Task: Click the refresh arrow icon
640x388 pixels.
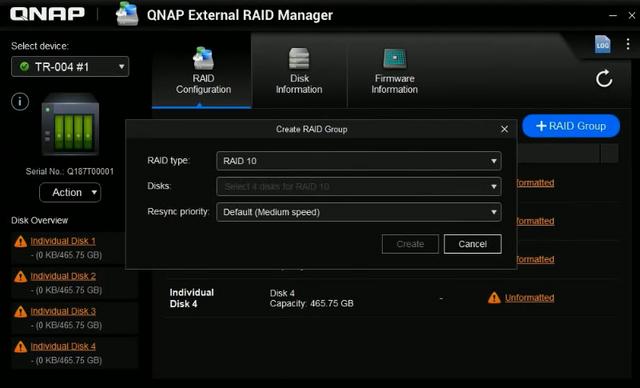Action: click(x=604, y=78)
